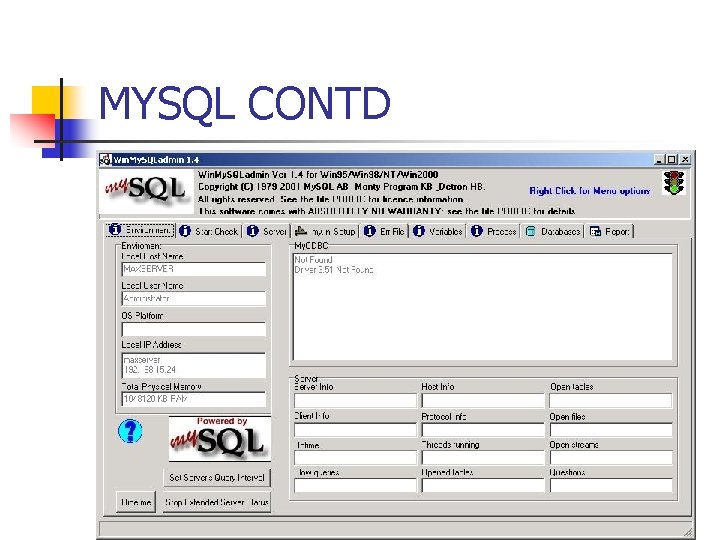Click the Server Info field

(x=355, y=400)
